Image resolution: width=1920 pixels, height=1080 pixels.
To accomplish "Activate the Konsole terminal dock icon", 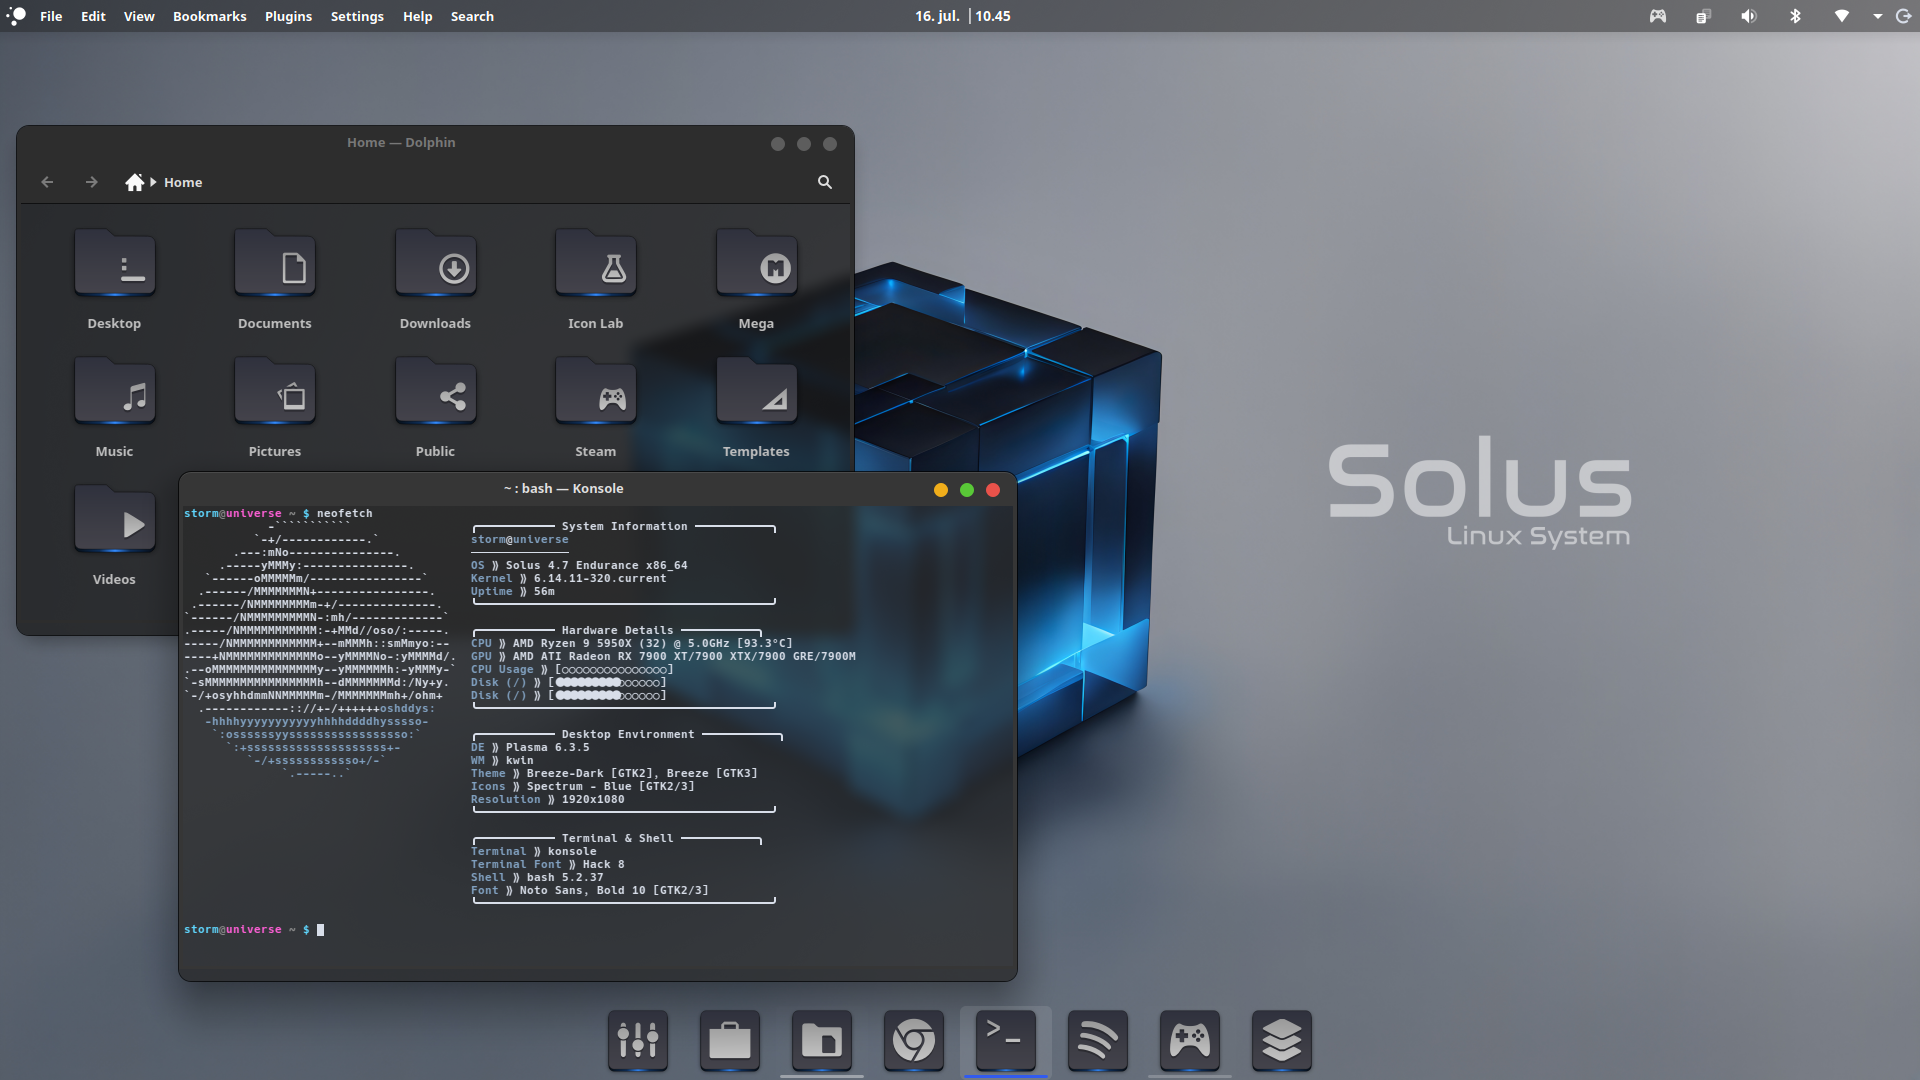I will (1006, 1040).
